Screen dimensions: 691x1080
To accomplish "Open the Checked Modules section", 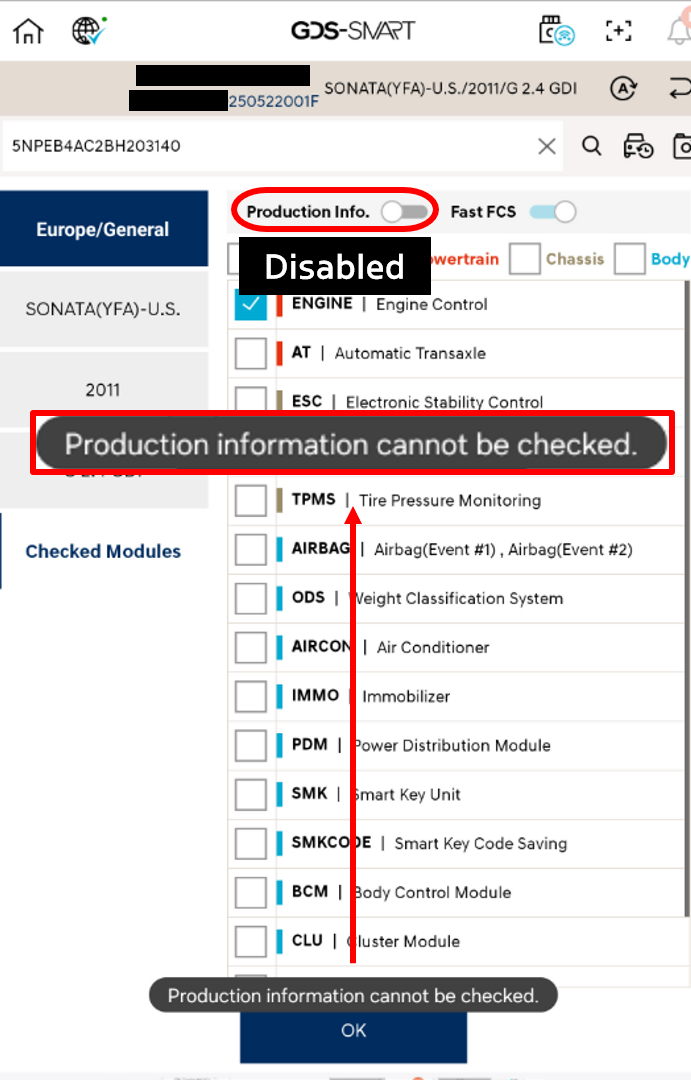I will pos(103,551).
